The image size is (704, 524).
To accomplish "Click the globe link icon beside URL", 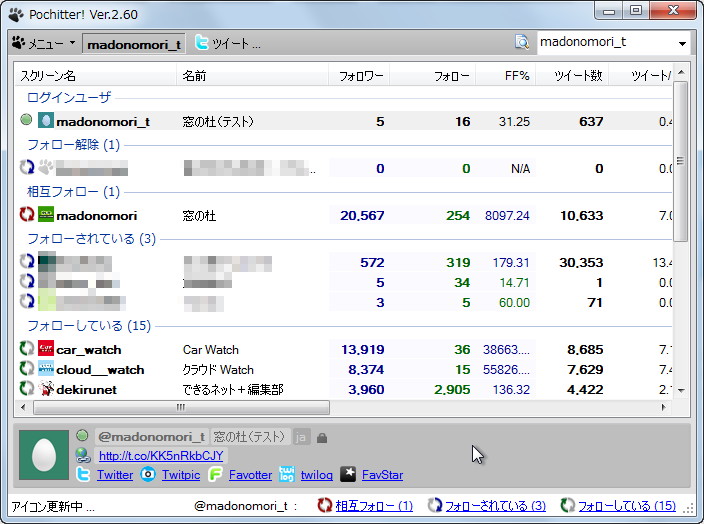I will point(83,456).
